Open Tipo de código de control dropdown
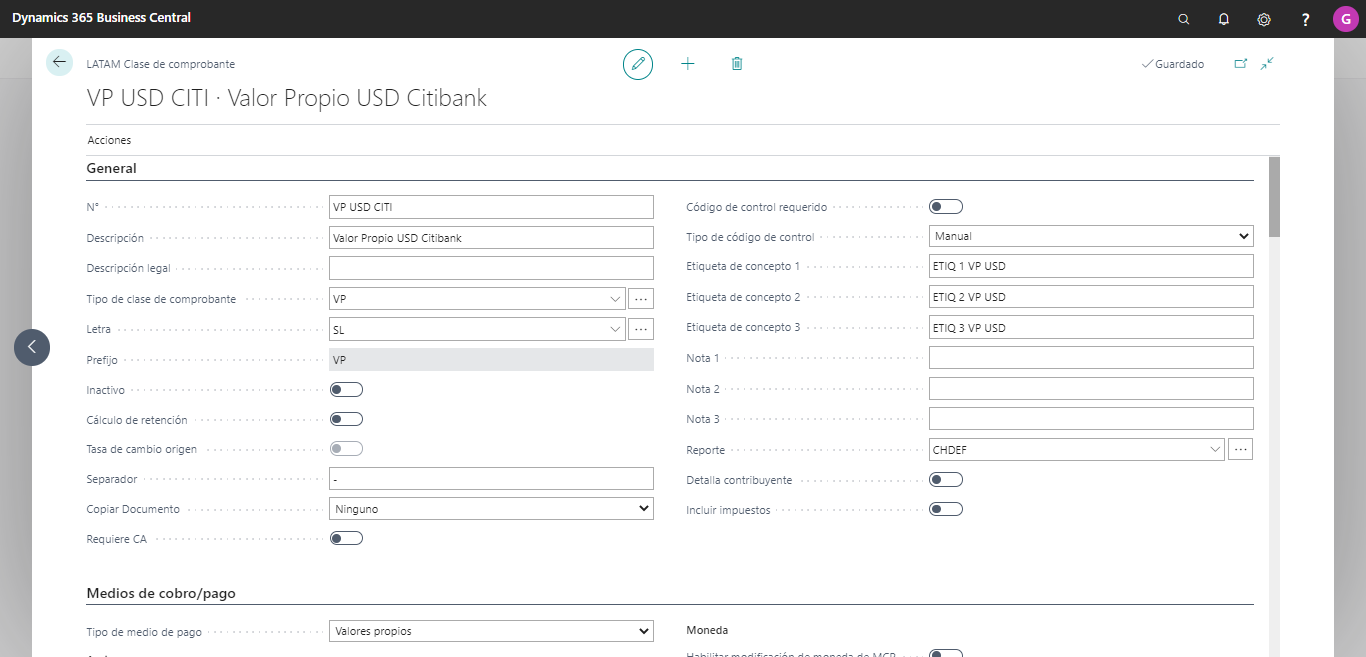 coord(1091,237)
